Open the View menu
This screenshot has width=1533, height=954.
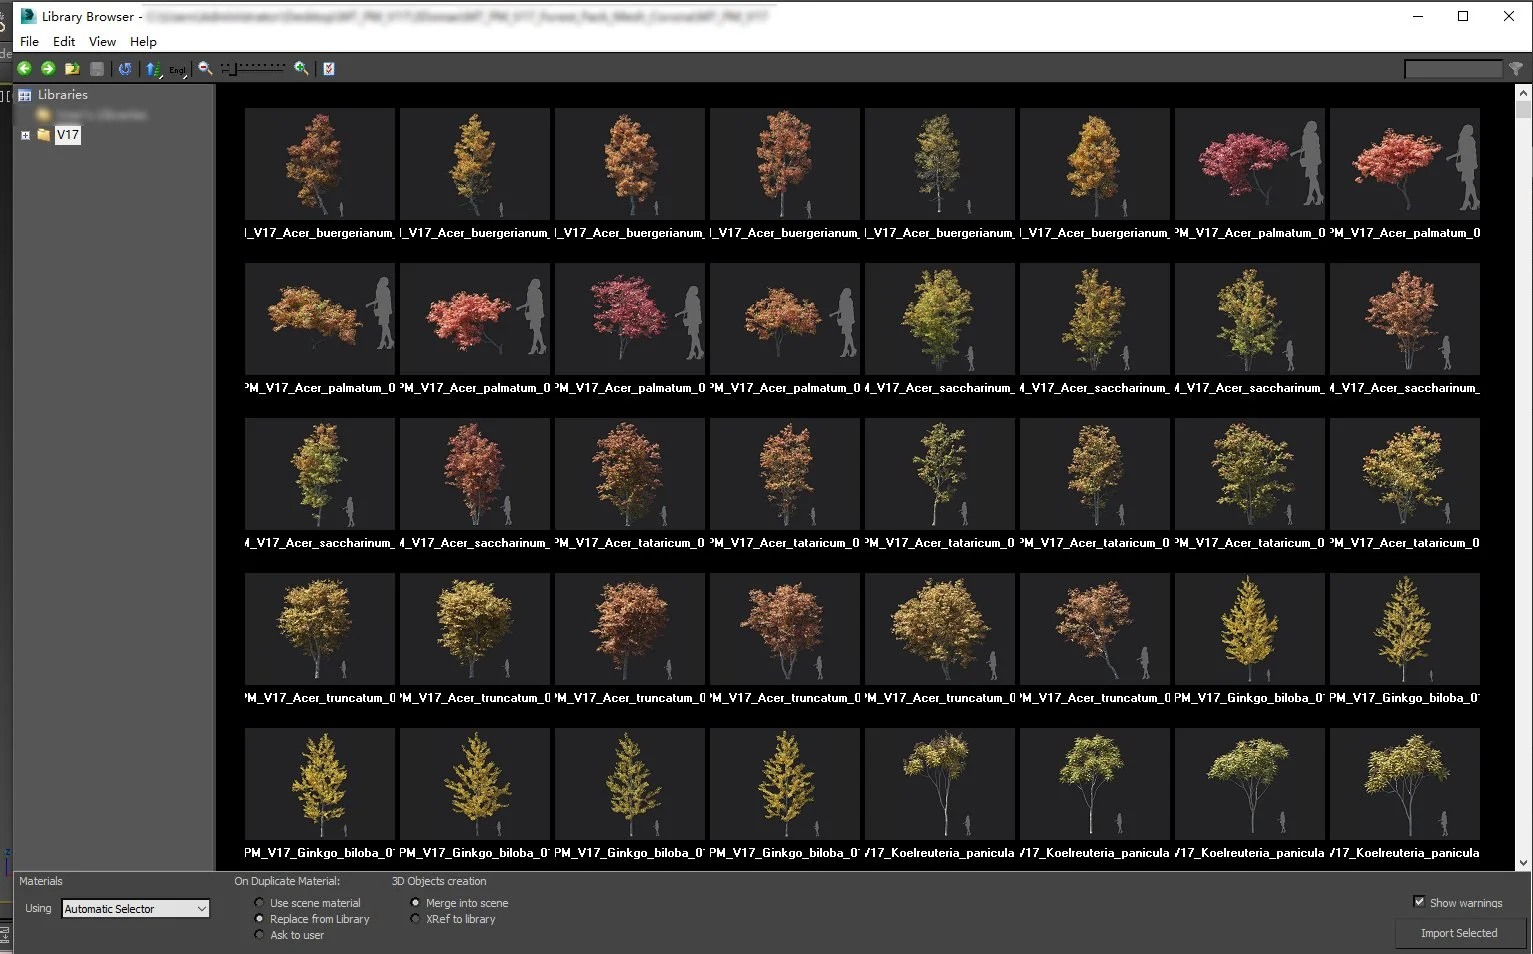pyautogui.click(x=101, y=41)
